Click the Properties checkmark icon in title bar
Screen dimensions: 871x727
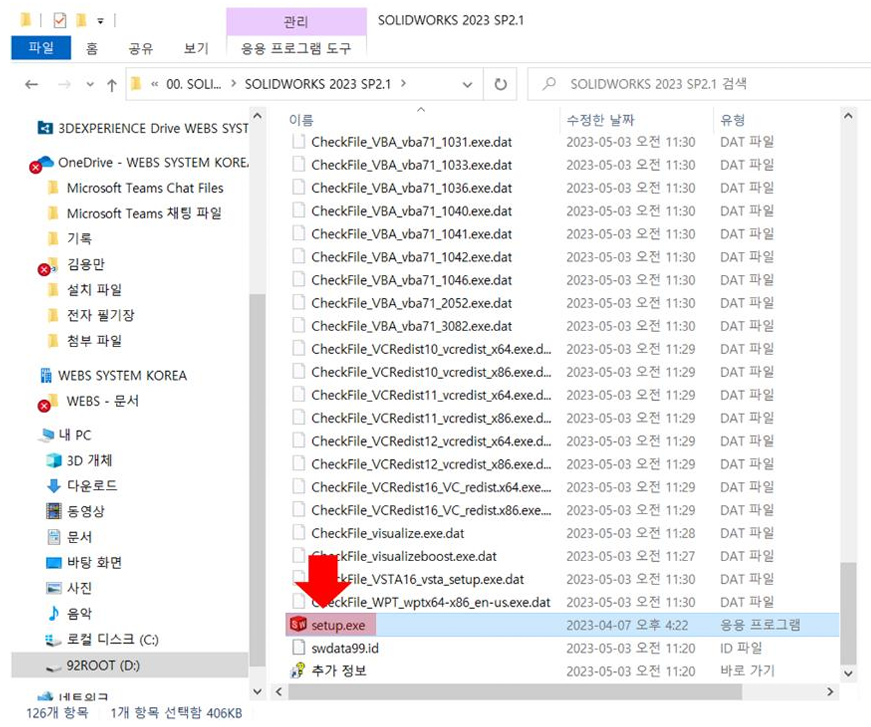[x=59, y=21]
